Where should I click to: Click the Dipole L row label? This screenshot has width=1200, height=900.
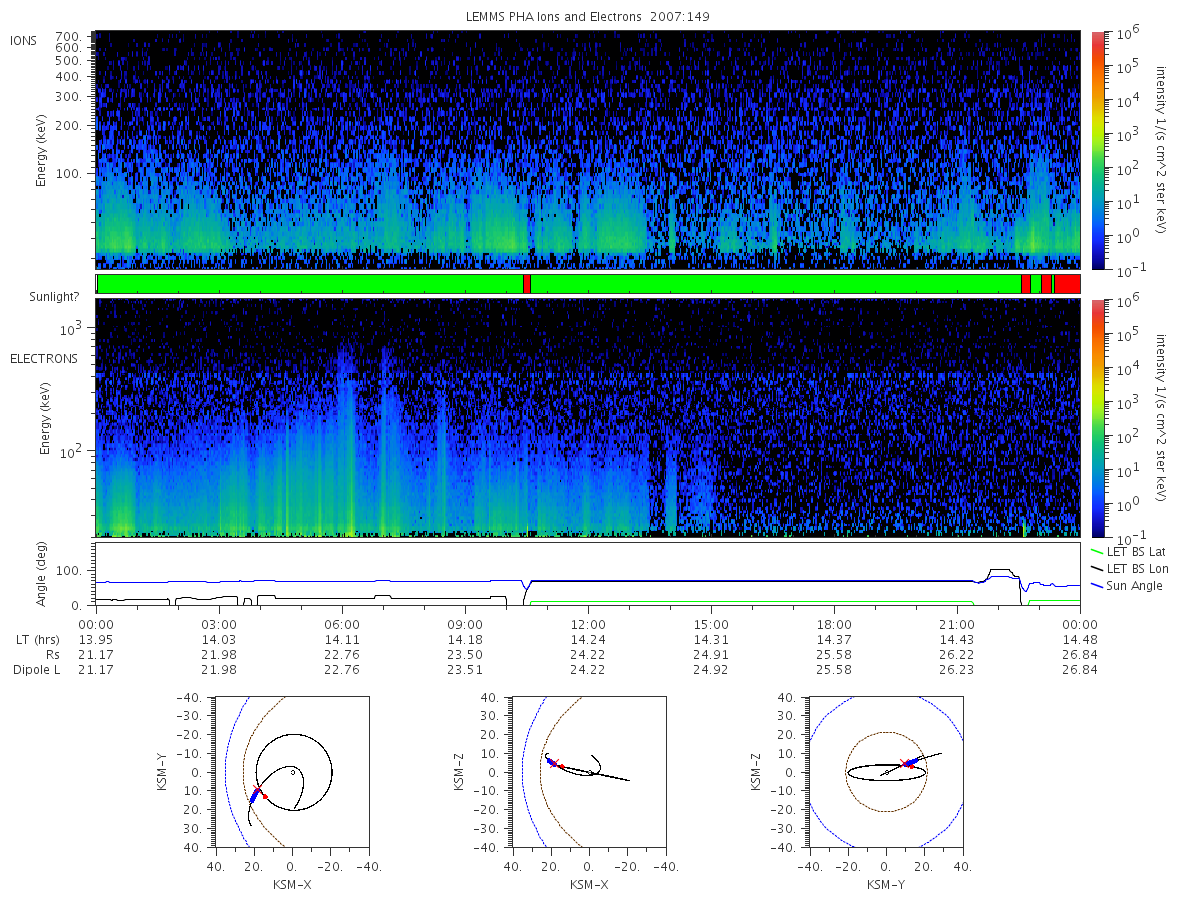[38, 670]
